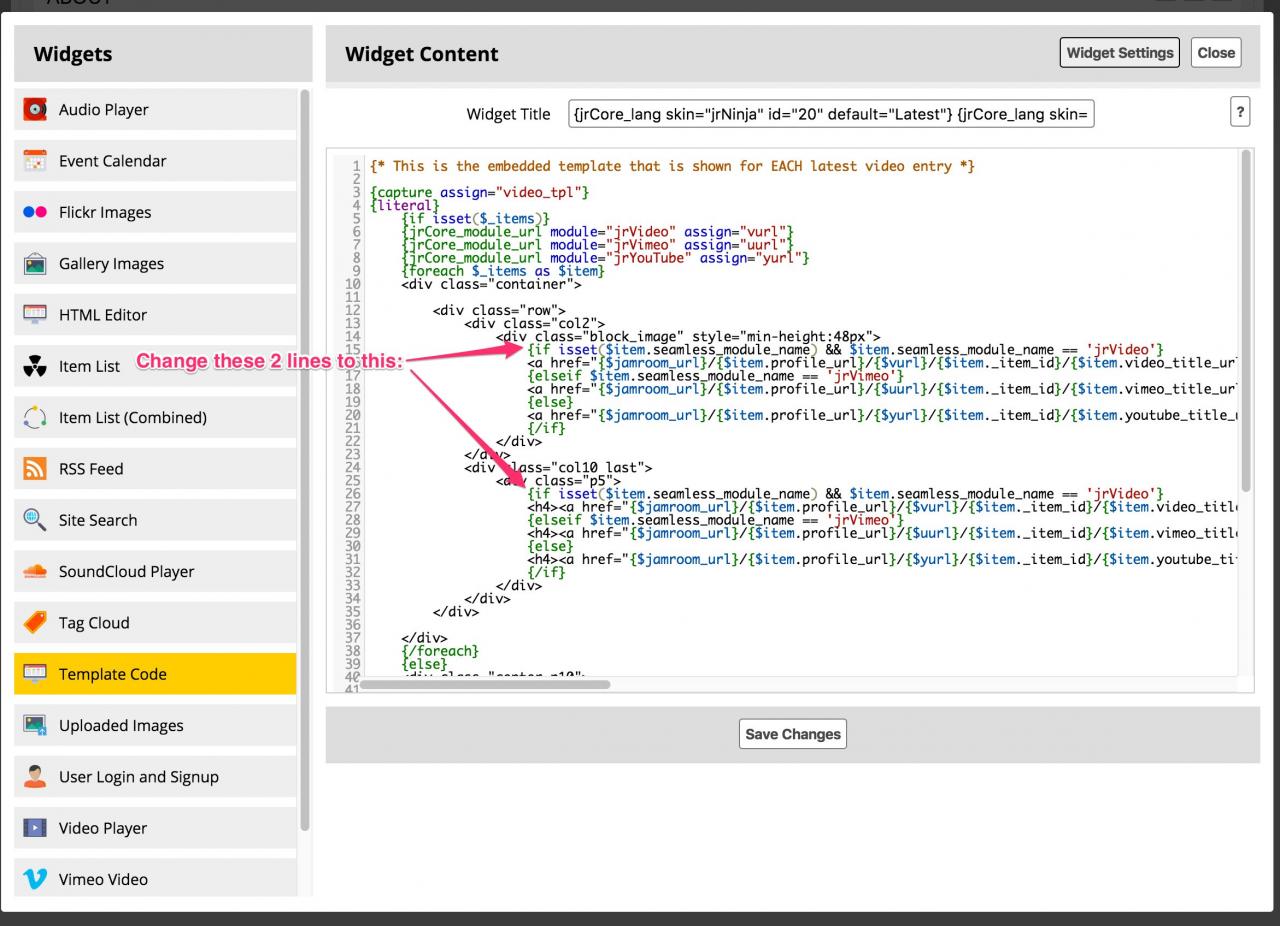The image size is (1280, 926).
Task: Open the Video Player widget
Action: pyautogui.click(x=103, y=828)
